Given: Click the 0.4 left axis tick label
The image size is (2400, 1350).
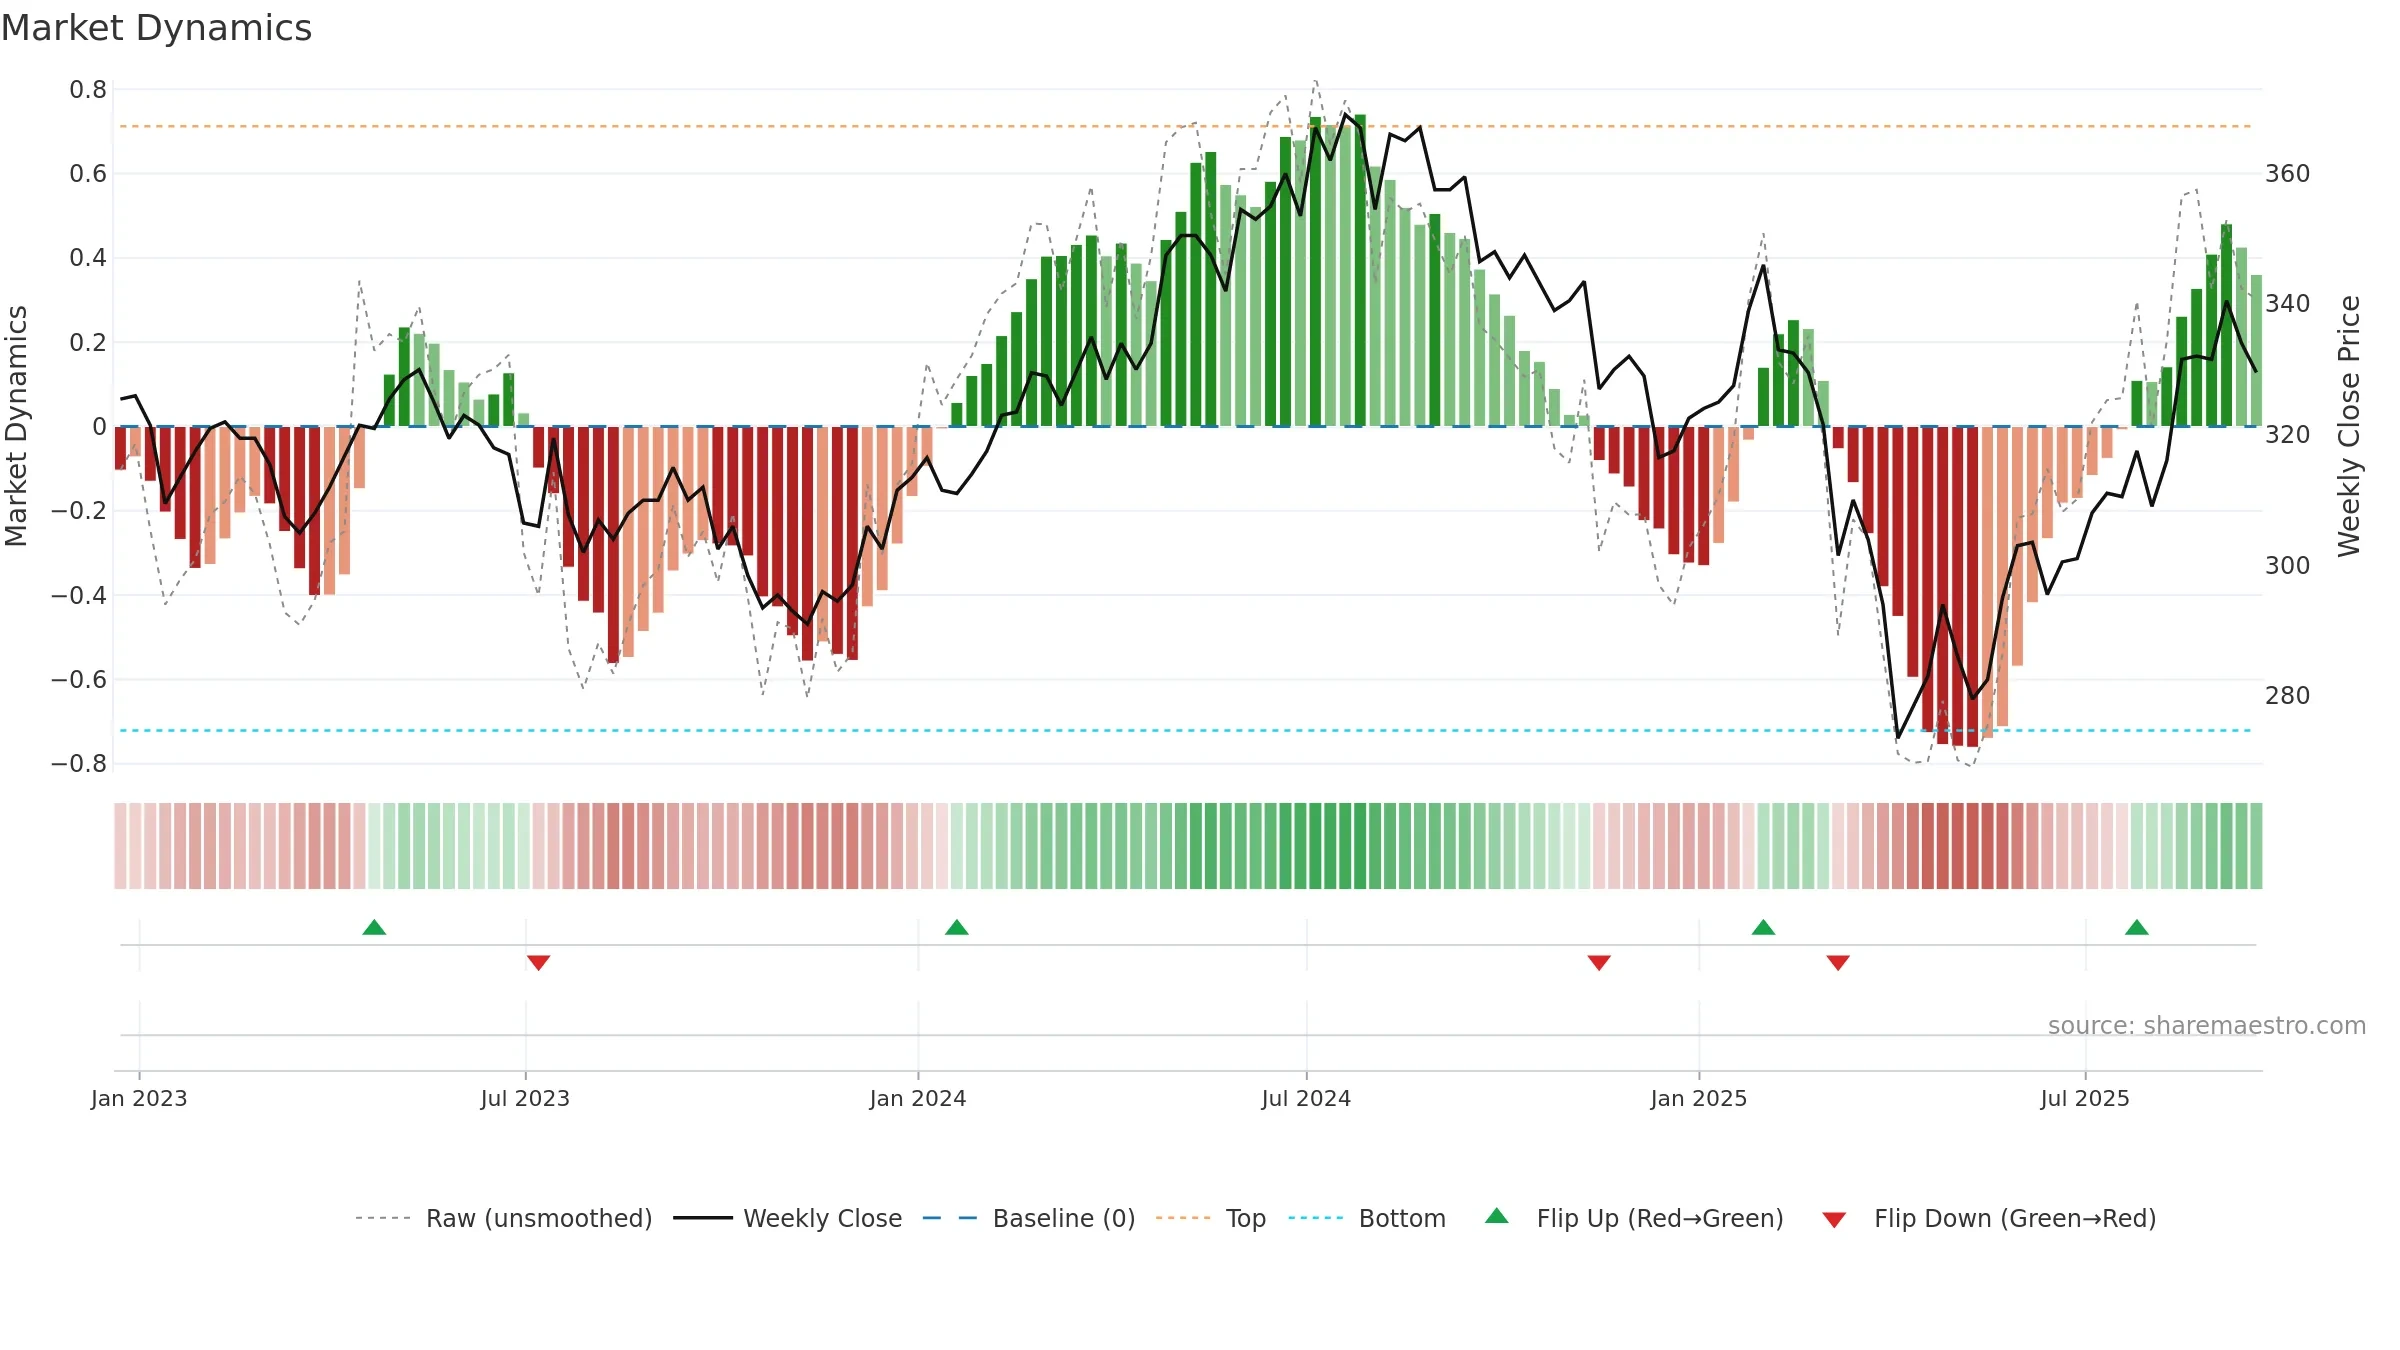Looking at the screenshot, I should [x=88, y=258].
